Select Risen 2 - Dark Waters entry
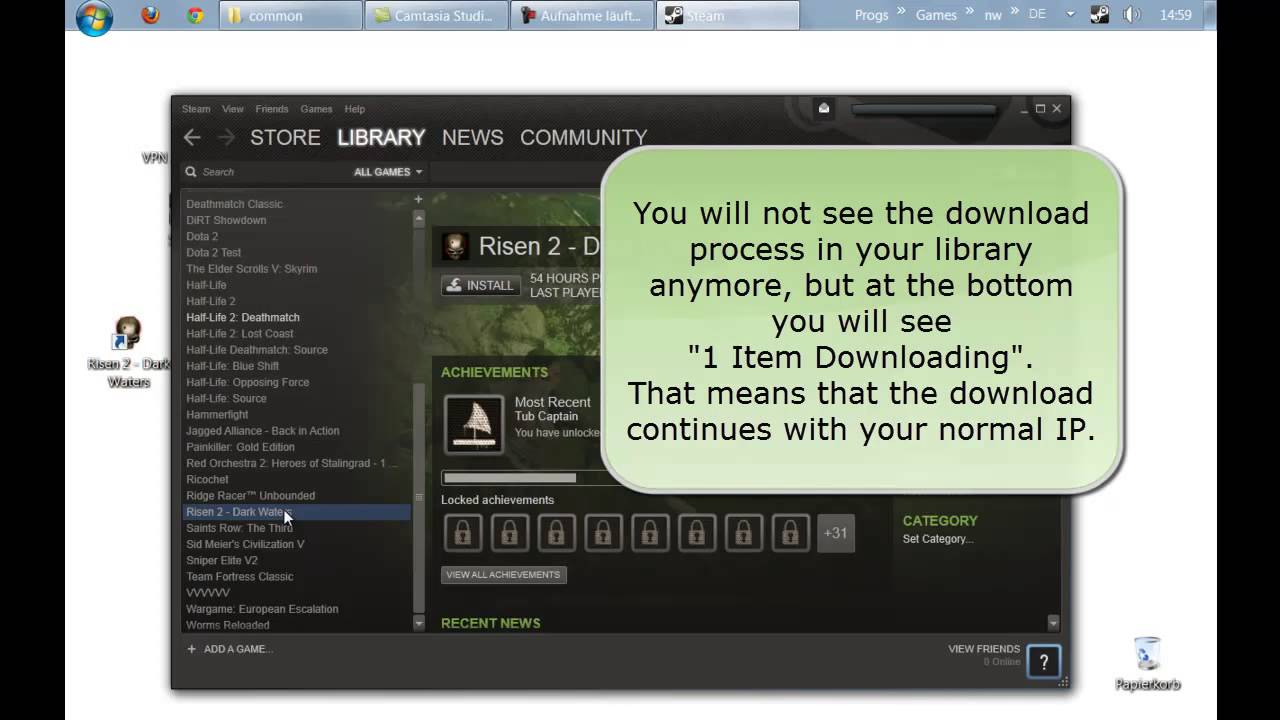 [297, 512]
